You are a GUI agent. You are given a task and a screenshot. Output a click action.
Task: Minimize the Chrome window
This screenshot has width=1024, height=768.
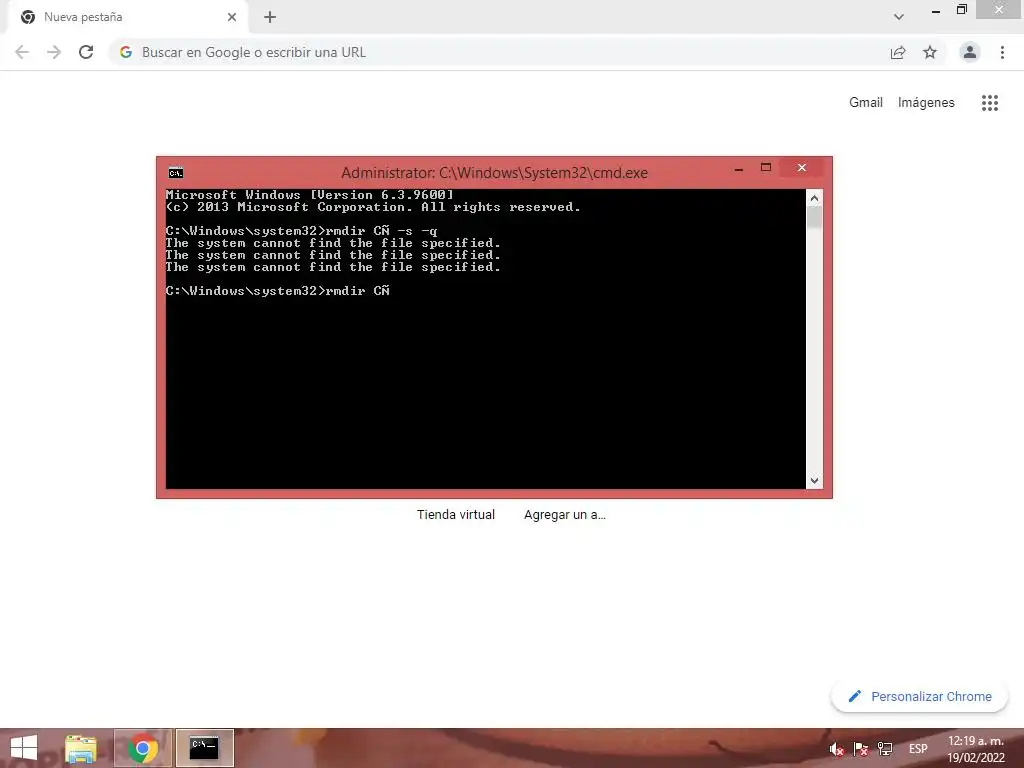pos(936,10)
